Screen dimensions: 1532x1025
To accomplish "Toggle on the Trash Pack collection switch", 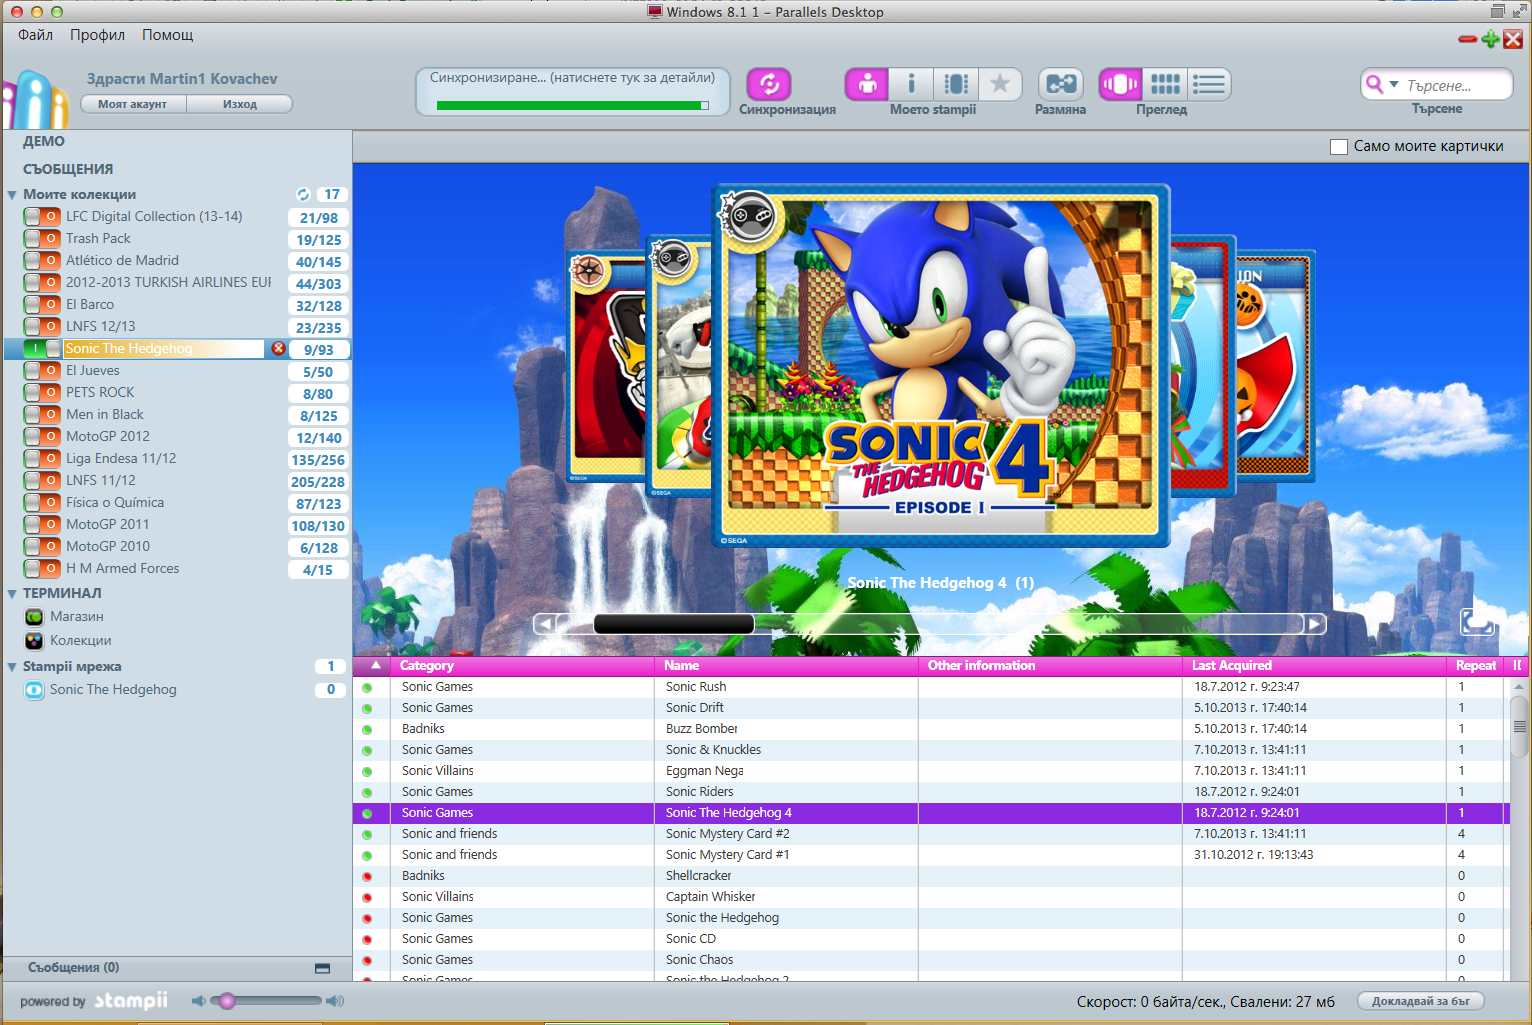I will click(42, 239).
